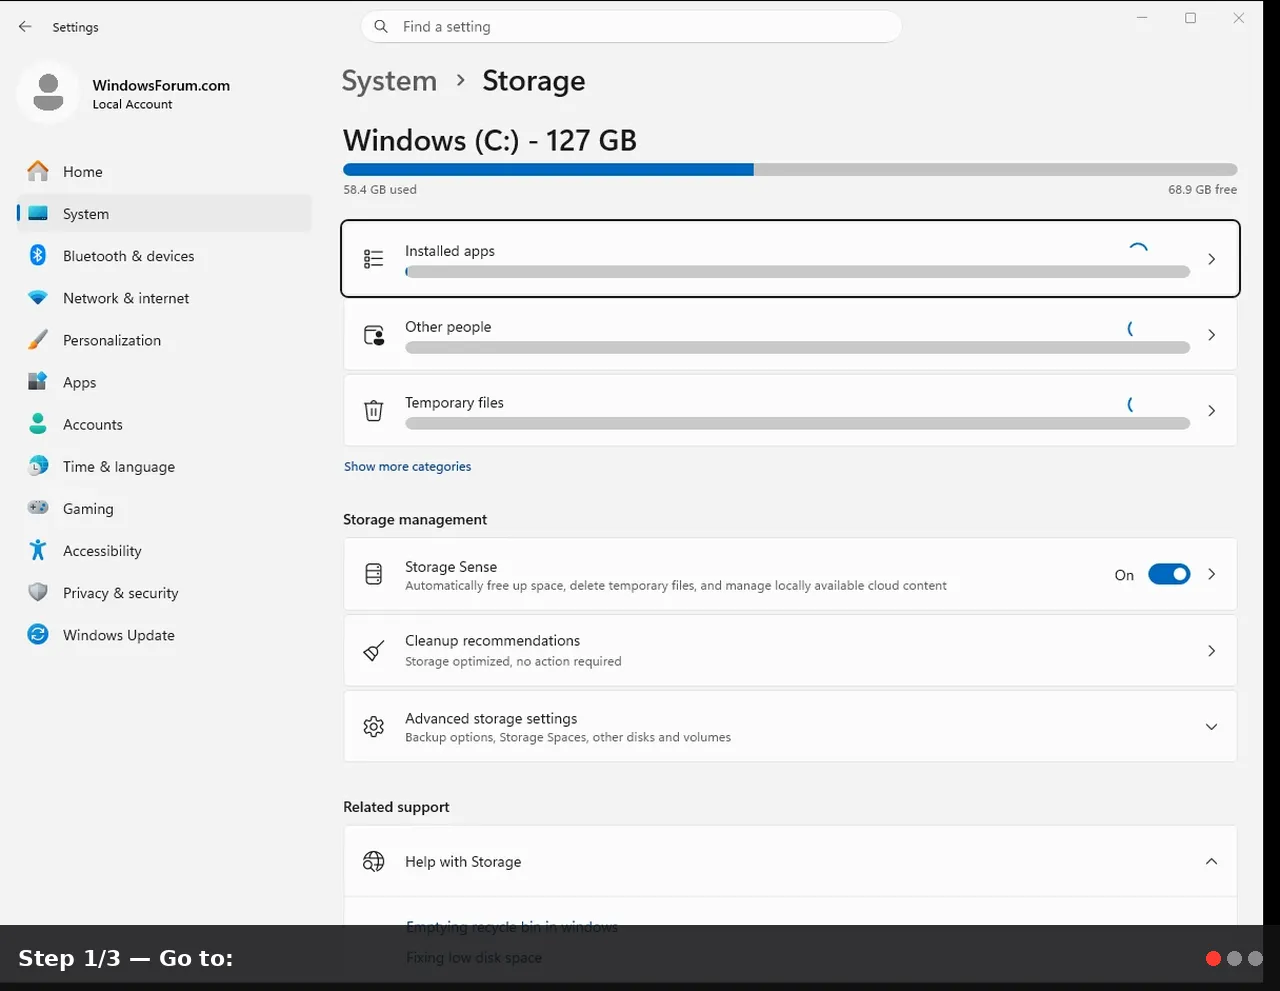Click the Help with Storage globe icon
The height and width of the screenshot is (991, 1280).
[374, 861]
